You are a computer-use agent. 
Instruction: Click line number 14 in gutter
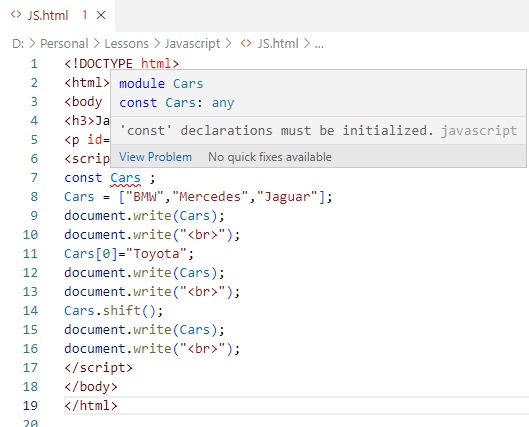(x=30, y=311)
